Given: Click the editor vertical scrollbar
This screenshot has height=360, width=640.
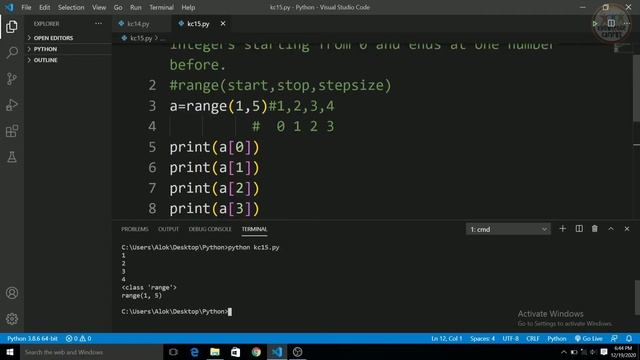Looking at the screenshot, I should (636, 88).
